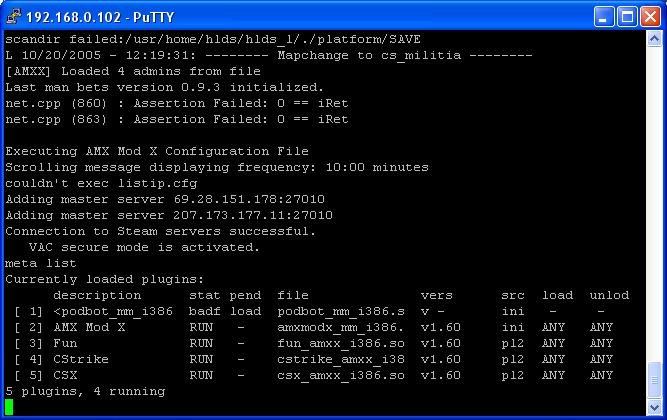Click master server '207.173.177.11:27010' line
Viewport: 667px width, 420px height.
pyautogui.click(x=169, y=215)
